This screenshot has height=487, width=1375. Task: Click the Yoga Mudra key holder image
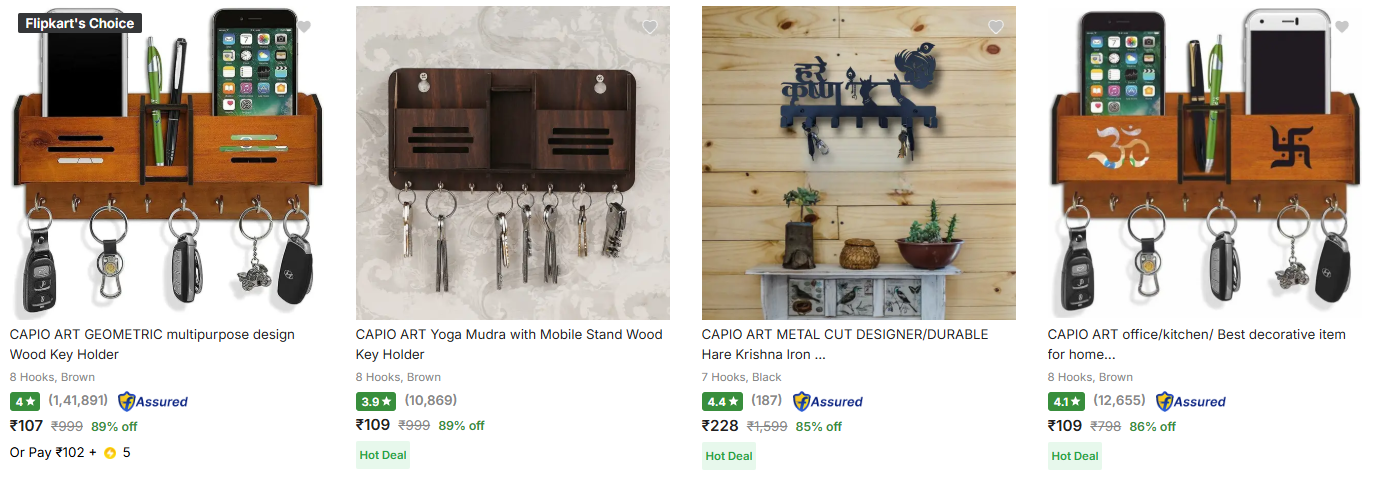[x=513, y=163]
